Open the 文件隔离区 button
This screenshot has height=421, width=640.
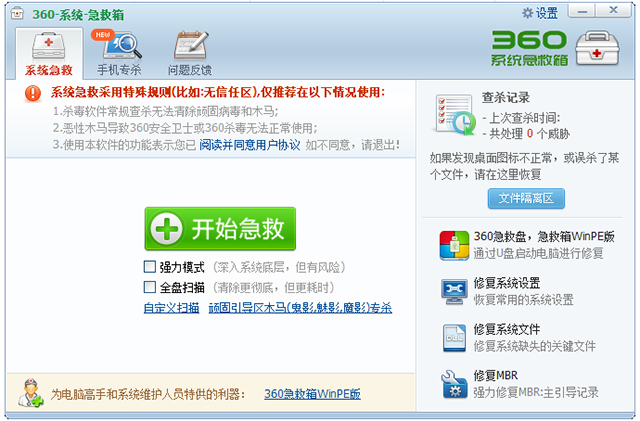pos(526,198)
